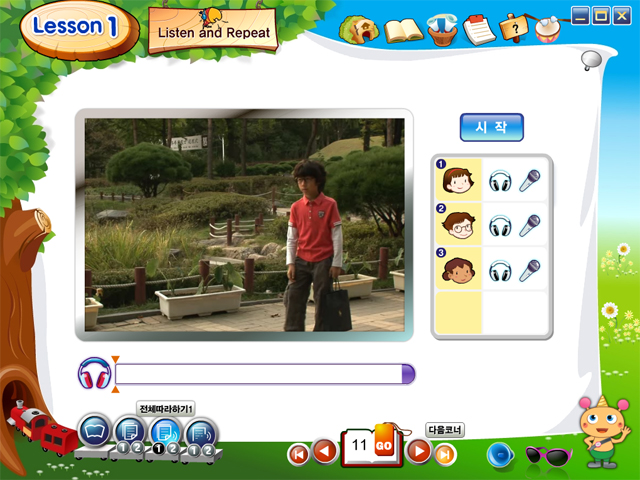Viewport: 640px width, 480px height.
Task: Click the orange GO button
Action: [383, 446]
